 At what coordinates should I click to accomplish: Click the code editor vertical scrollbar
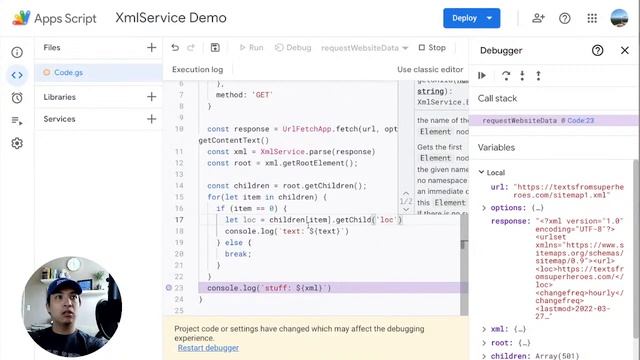tap(464, 264)
